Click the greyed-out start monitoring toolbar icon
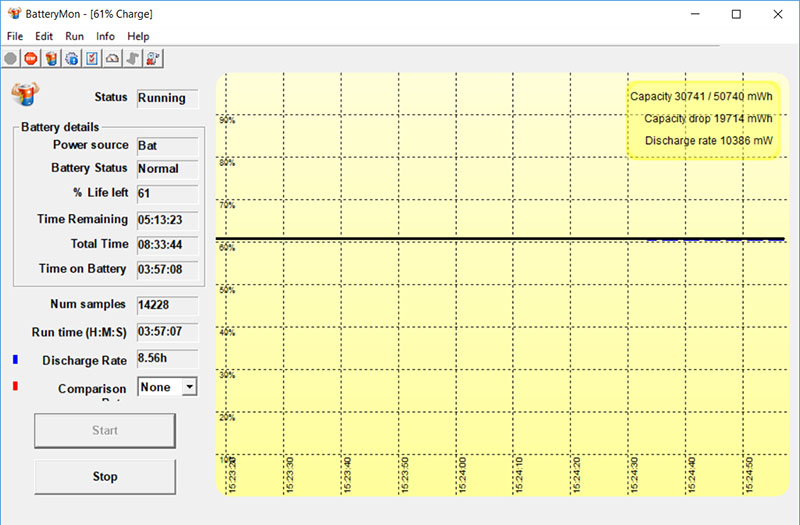Image resolution: width=800 pixels, height=525 pixels. tap(10, 59)
